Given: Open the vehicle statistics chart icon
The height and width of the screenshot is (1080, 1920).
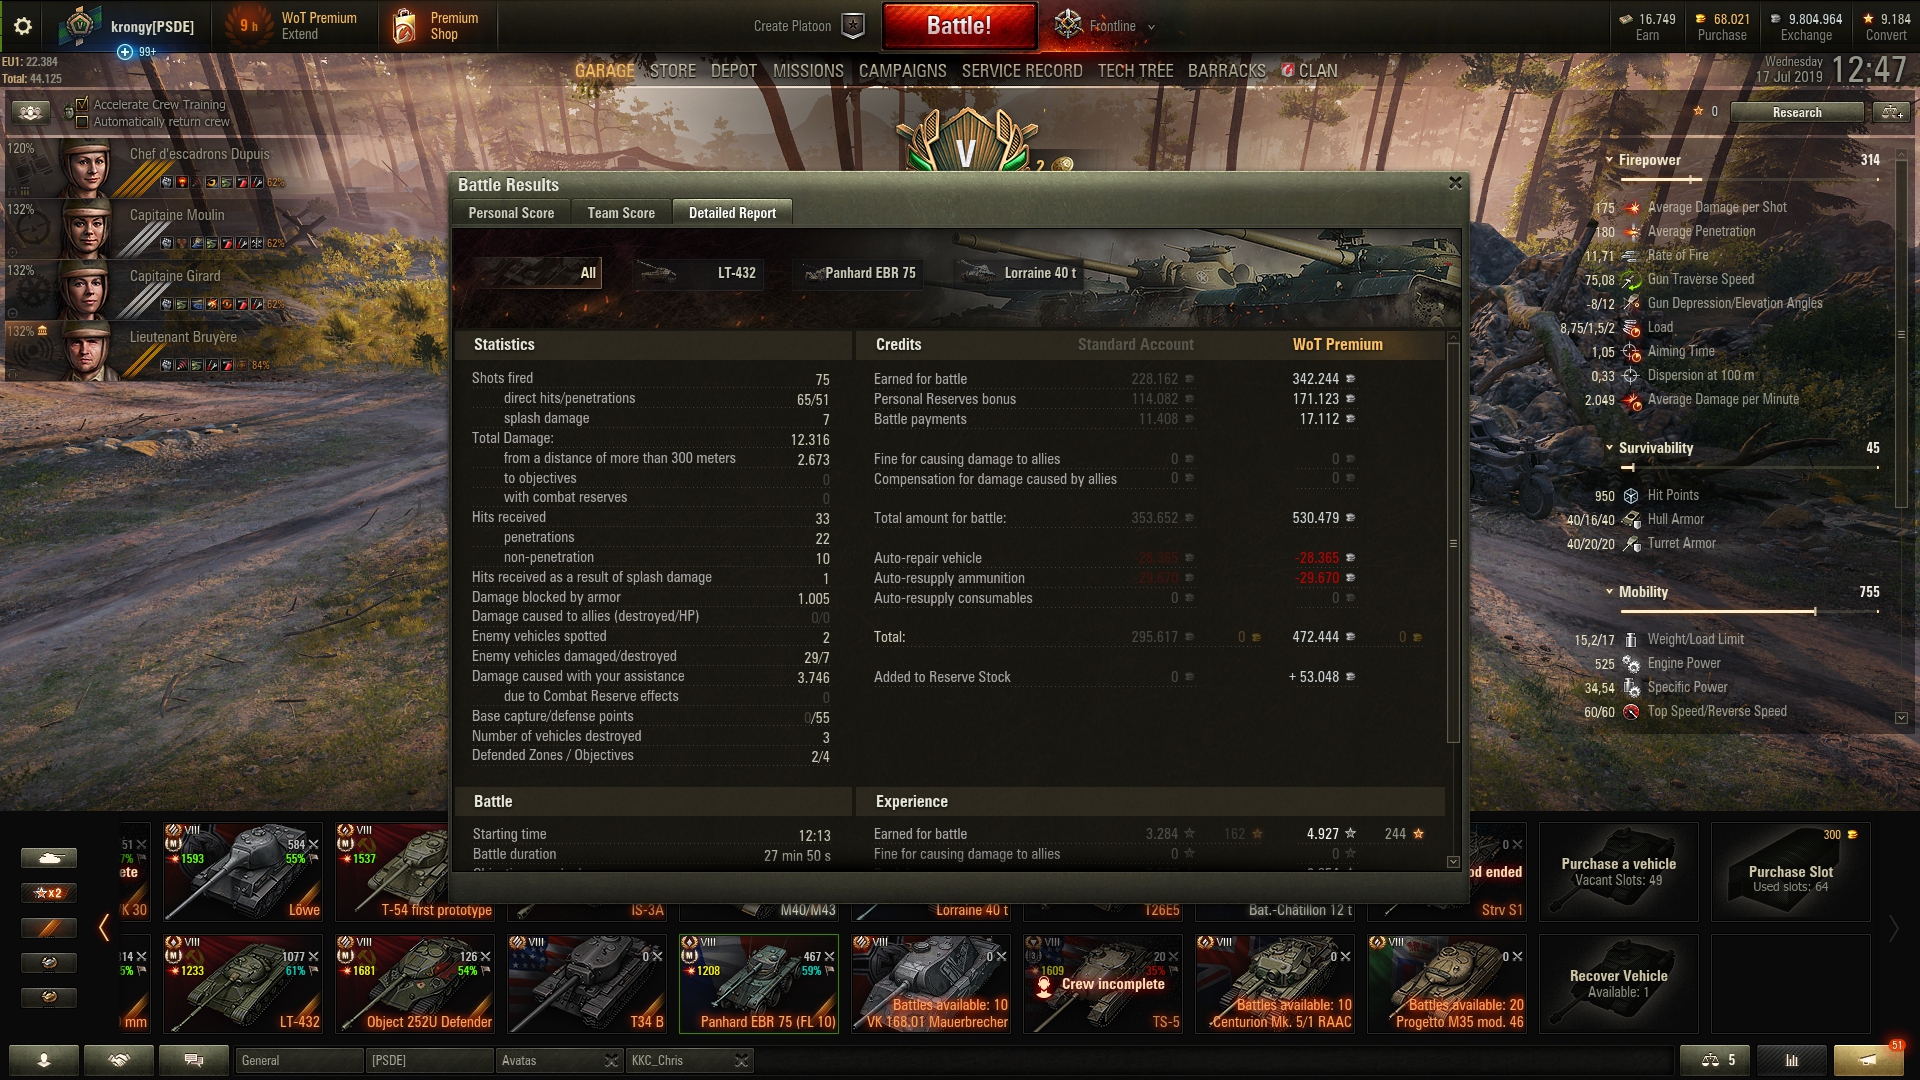Looking at the screenshot, I should (x=1792, y=1060).
